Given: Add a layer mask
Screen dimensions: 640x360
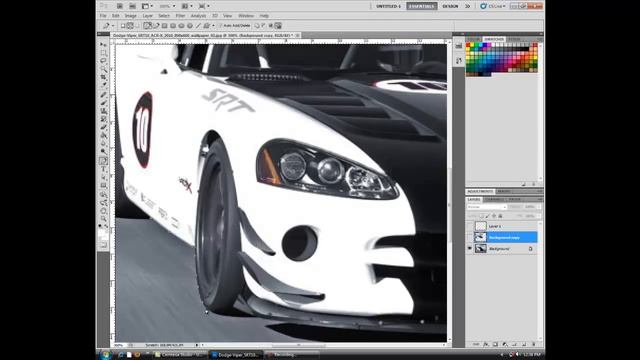Looking at the screenshot, I should [495, 344].
